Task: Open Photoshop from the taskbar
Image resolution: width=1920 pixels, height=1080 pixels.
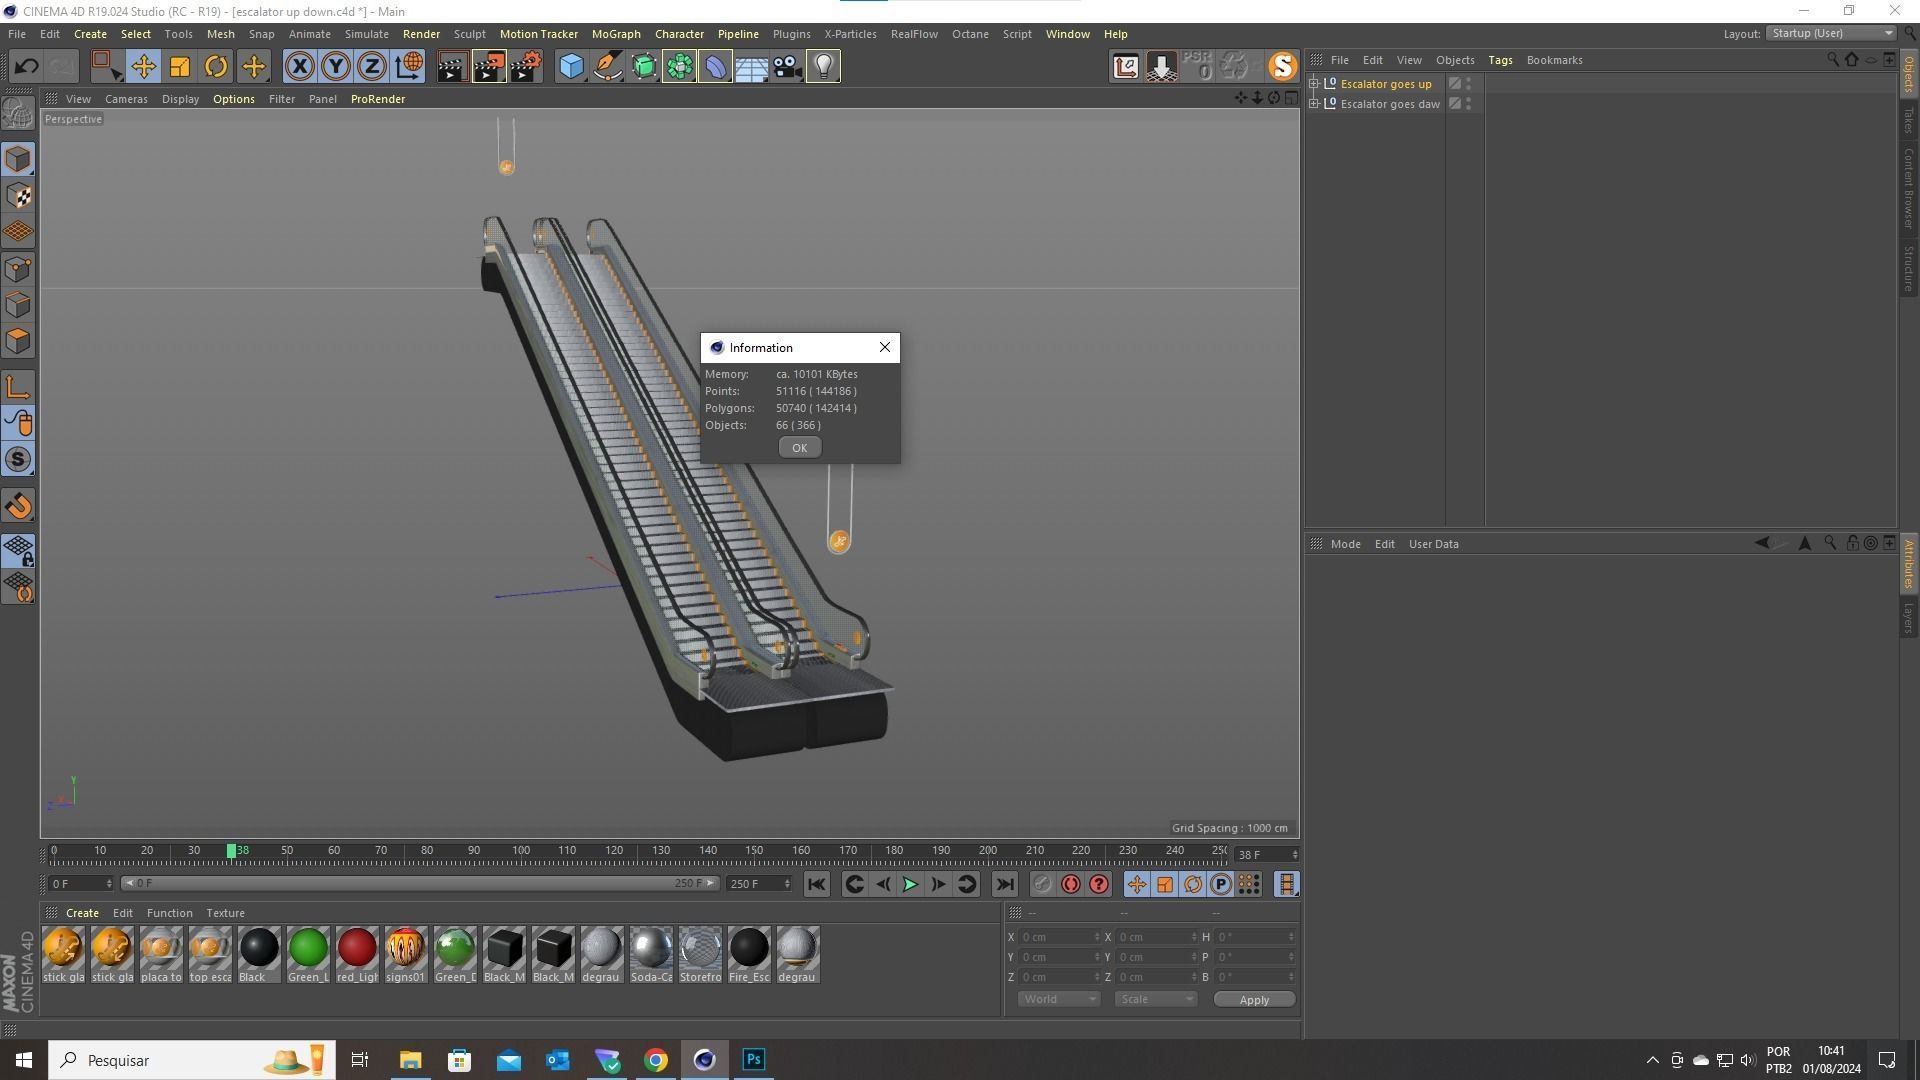Action: (754, 1060)
